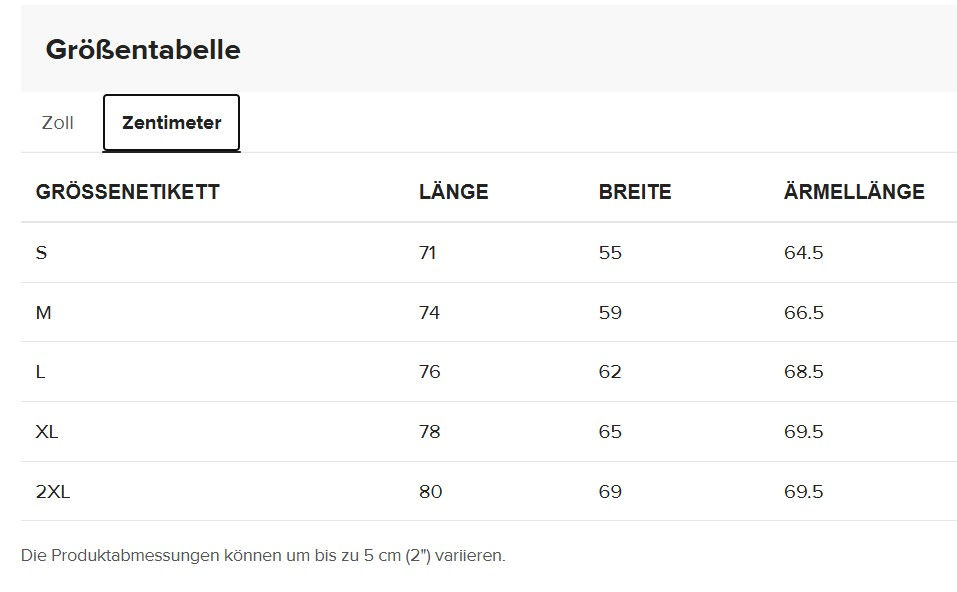Click the length value 71
This screenshot has height=592, width=957.
click(x=428, y=253)
